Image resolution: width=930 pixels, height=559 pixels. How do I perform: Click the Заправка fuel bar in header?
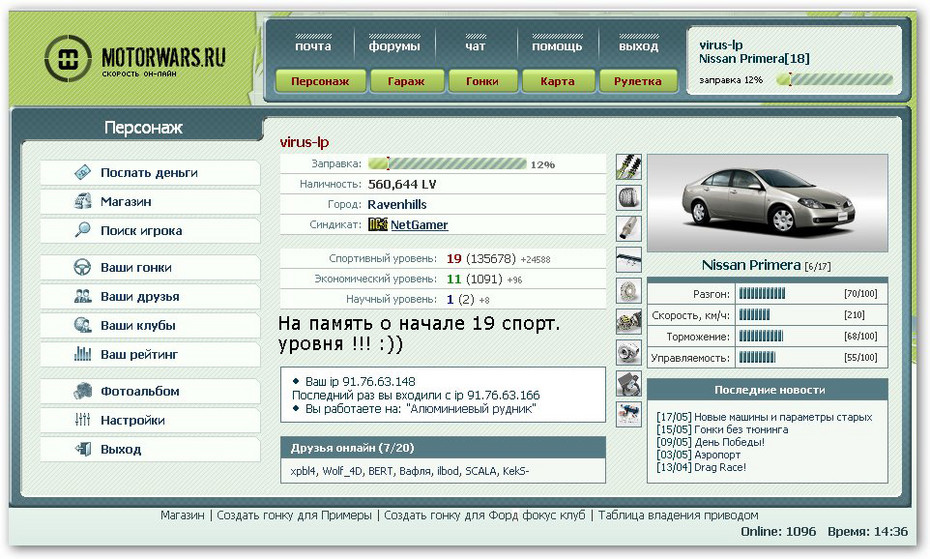click(835, 80)
